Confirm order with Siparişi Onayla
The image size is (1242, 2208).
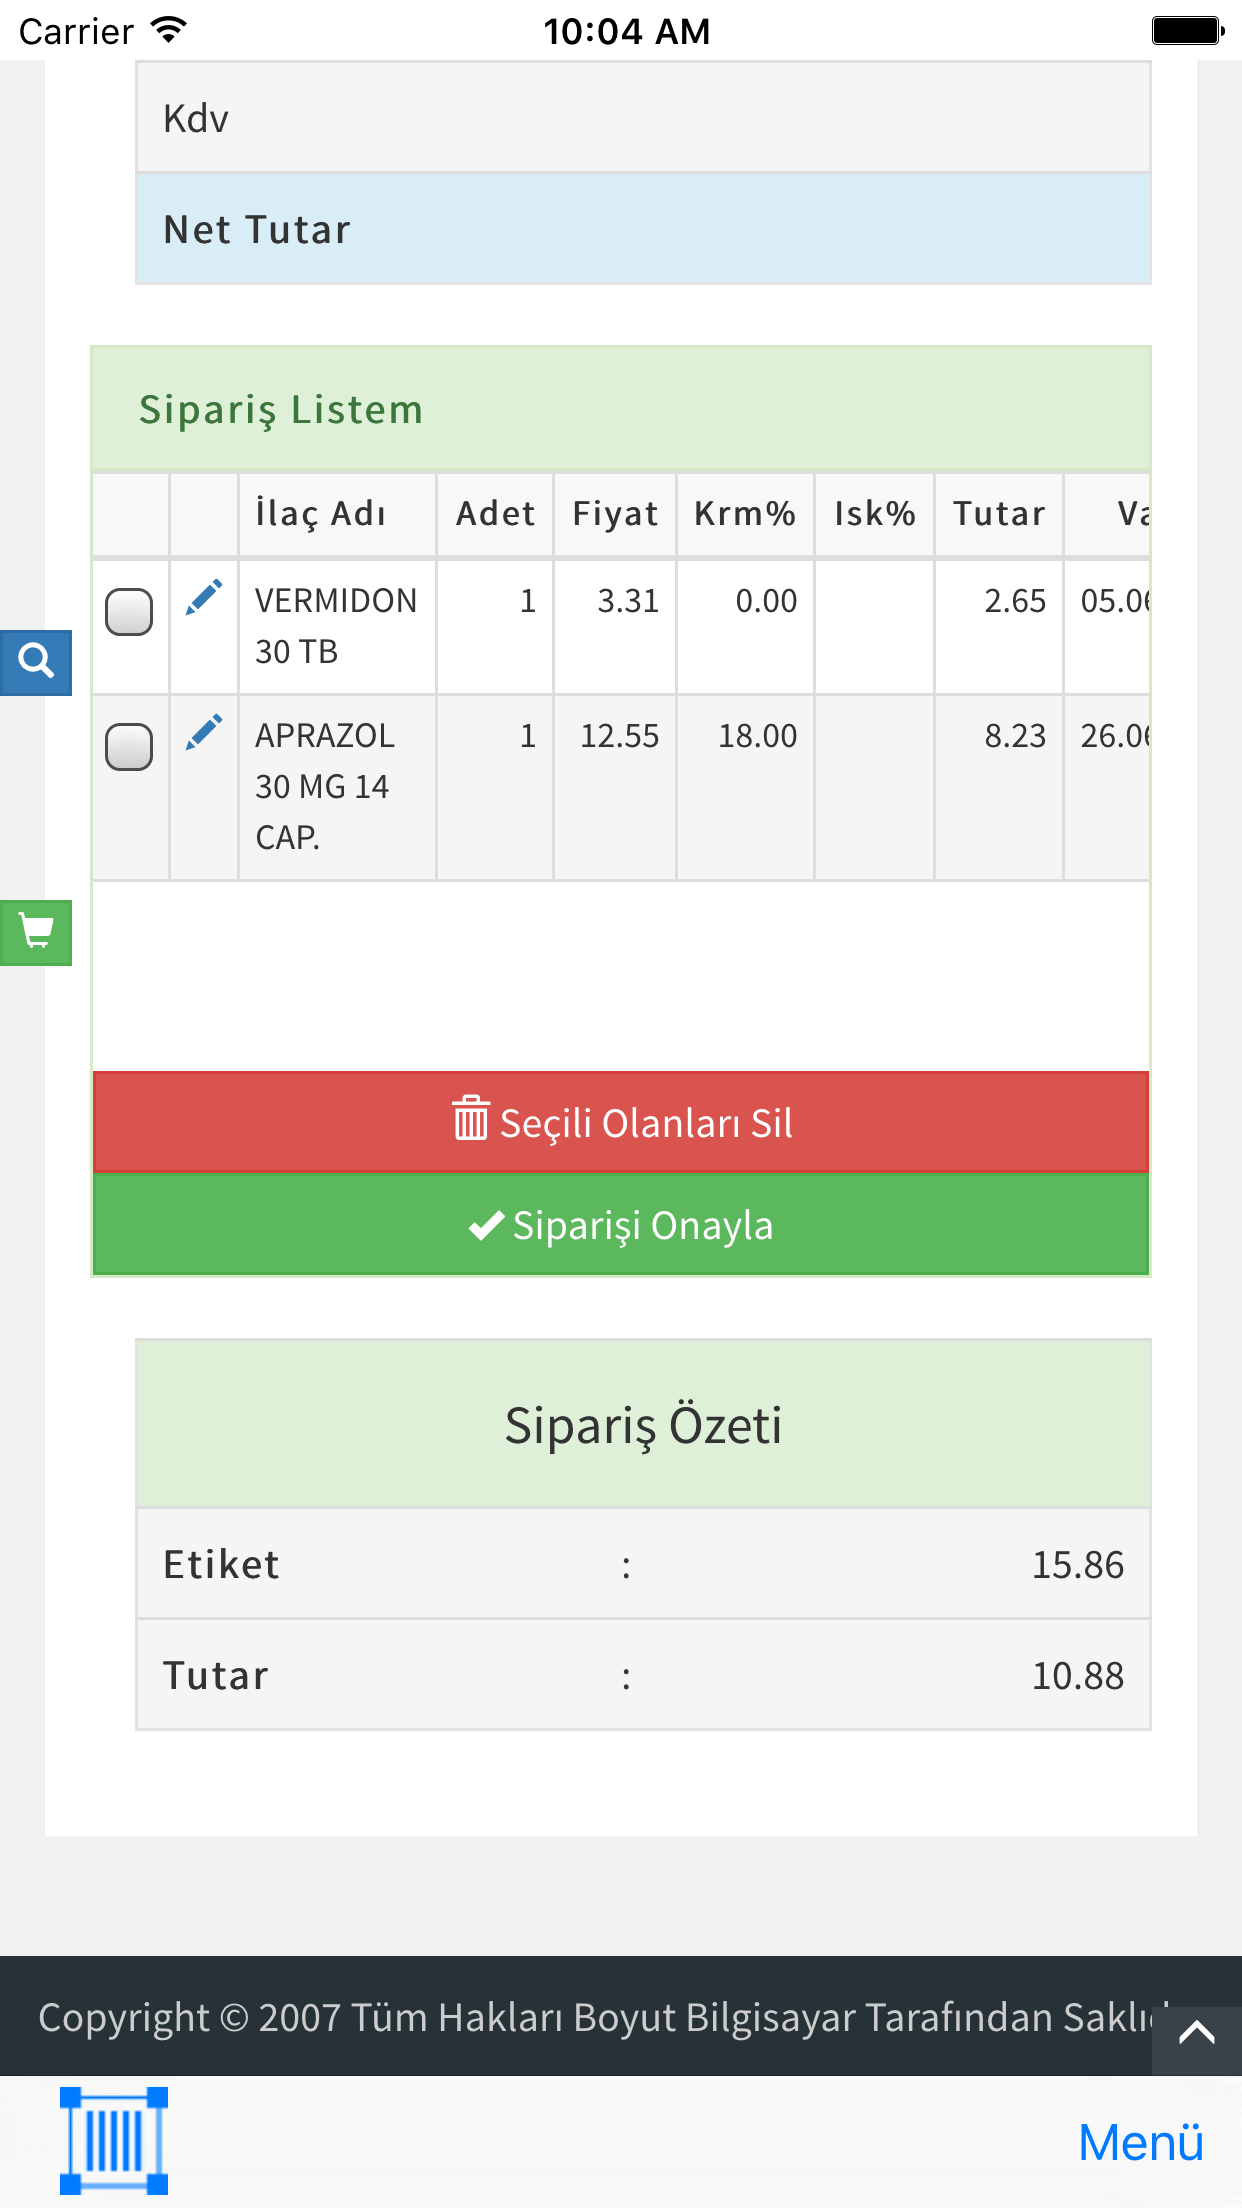tap(621, 1224)
